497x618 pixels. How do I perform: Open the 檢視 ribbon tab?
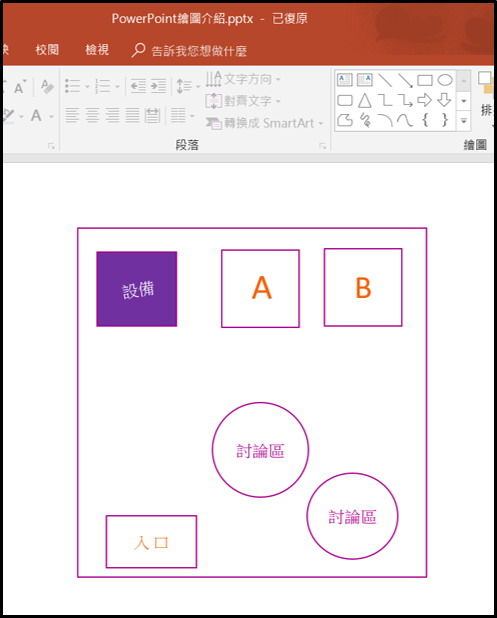pyautogui.click(x=97, y=50)
